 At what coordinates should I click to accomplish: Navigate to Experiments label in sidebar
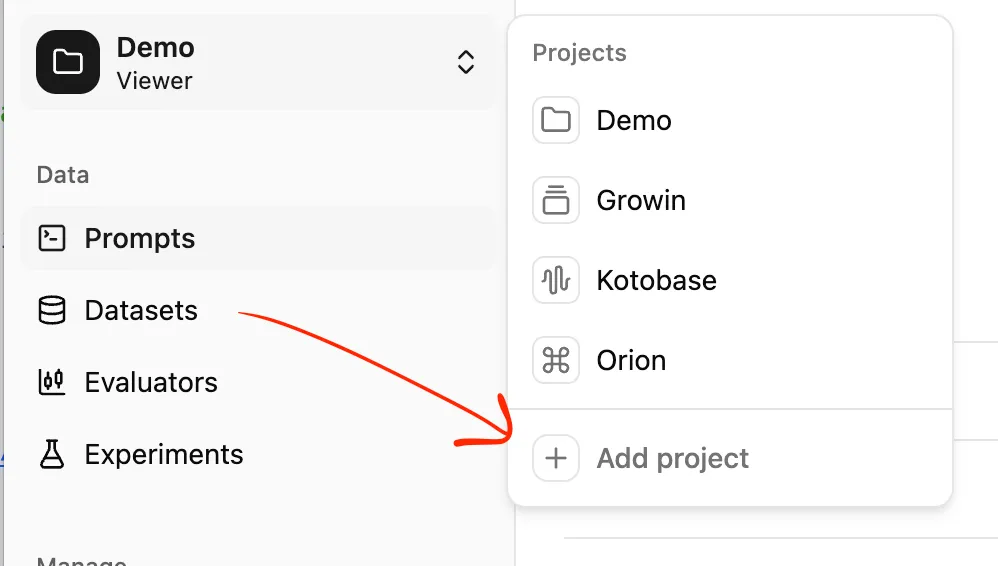pyautogui.click(x=164, y=454)
